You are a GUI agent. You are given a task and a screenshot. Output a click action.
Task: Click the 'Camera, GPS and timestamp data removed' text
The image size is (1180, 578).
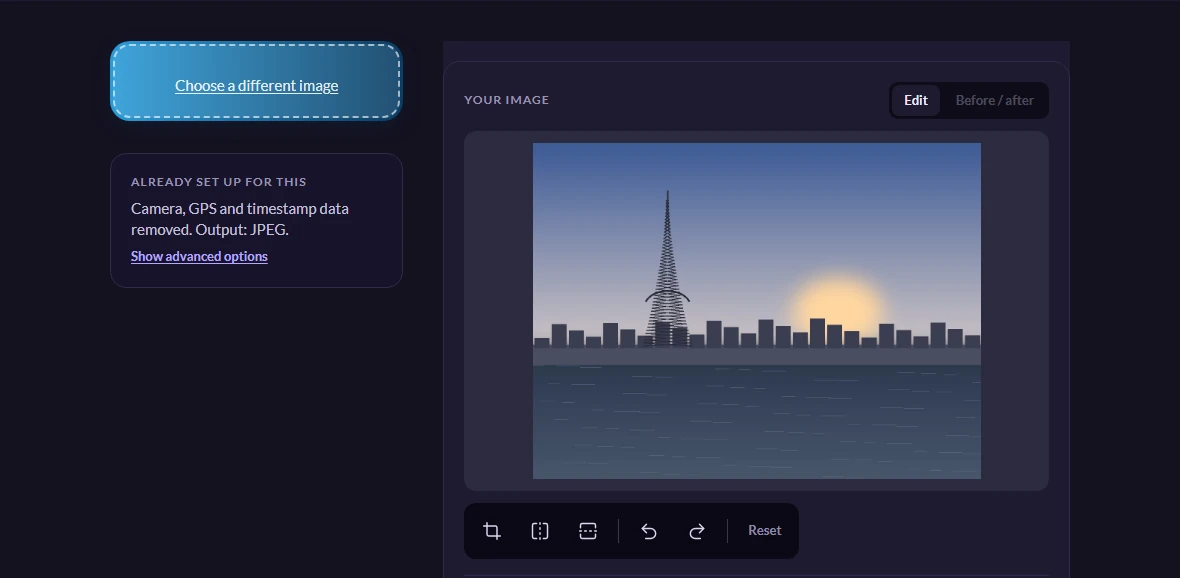(x=240, y=219)
